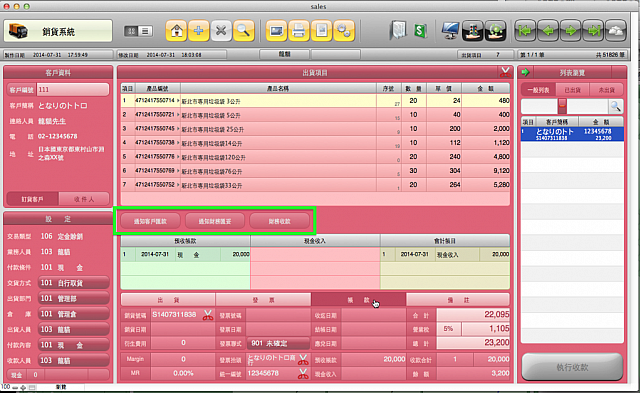Open 付款內容 dropdown showing 101 現金

pyautogui.click(x=73, y=345)
